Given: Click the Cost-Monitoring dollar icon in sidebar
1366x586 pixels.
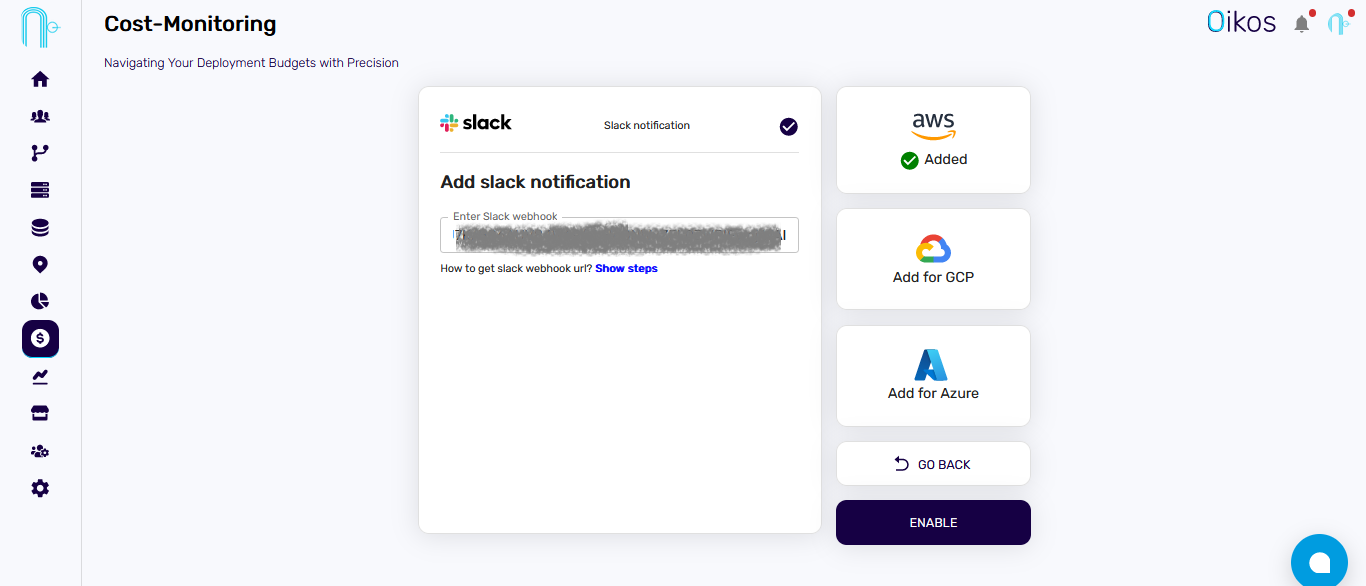Looking at the screenshot, I should (40, 338).
